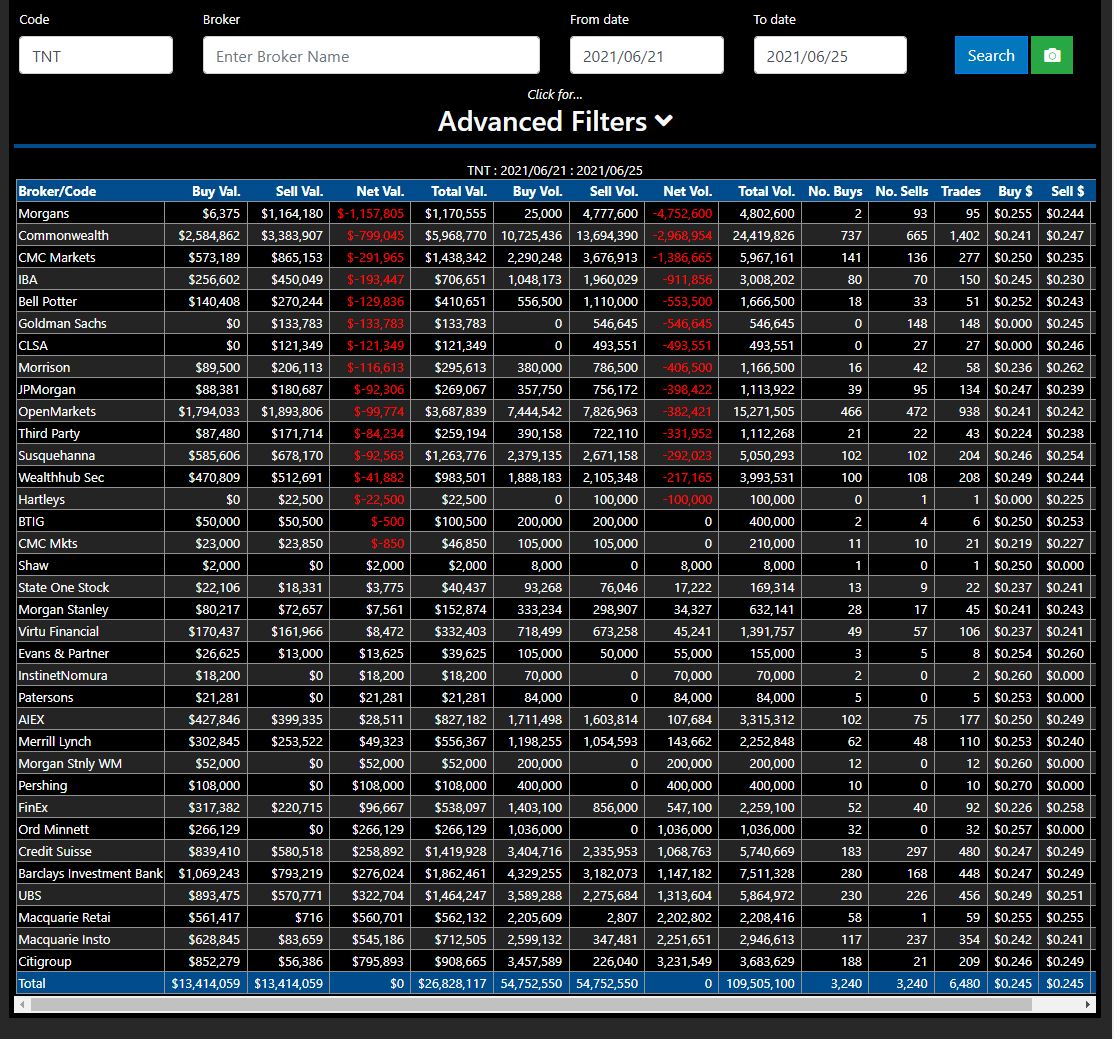Click the Credit Suisse broker name
This screenshot has width=1114, height=1039.
55,852
